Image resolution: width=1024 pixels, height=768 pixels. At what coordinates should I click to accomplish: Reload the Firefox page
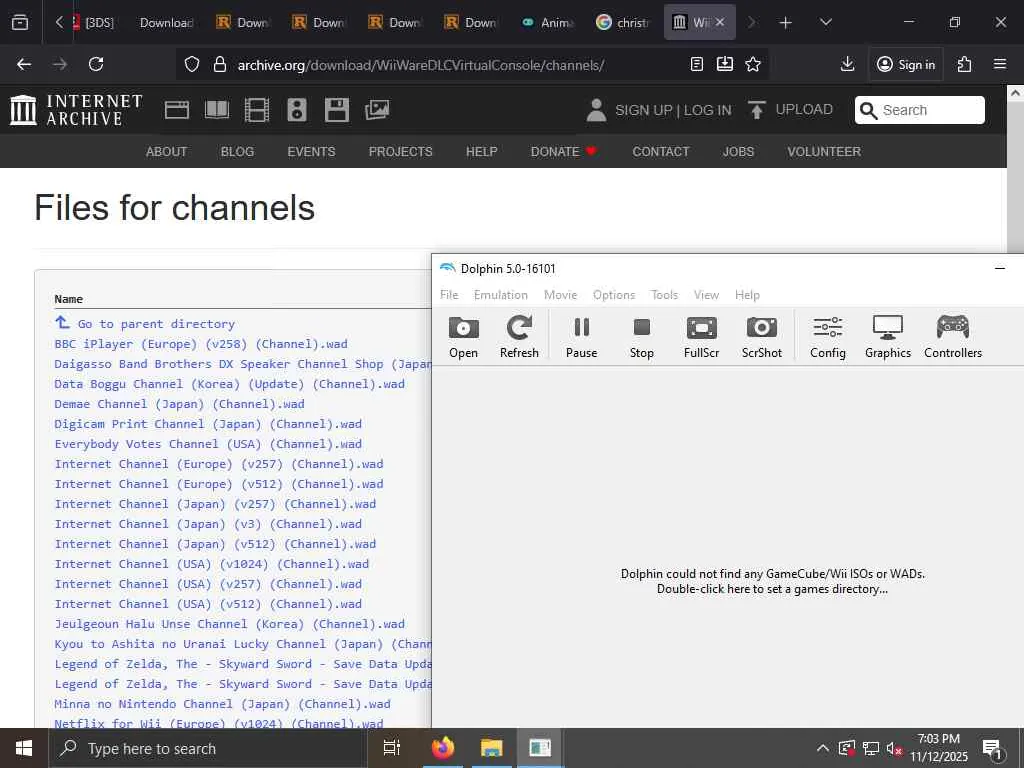coord(96,64)
